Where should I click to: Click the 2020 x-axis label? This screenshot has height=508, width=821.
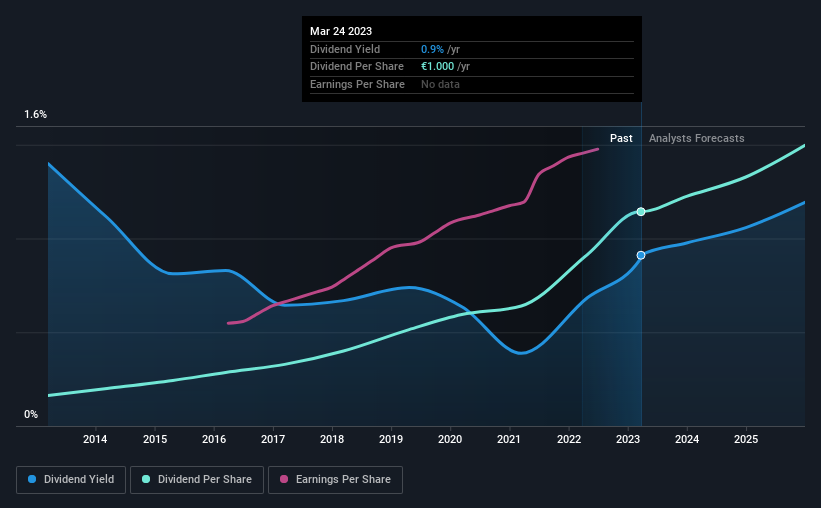coord(450,439)
